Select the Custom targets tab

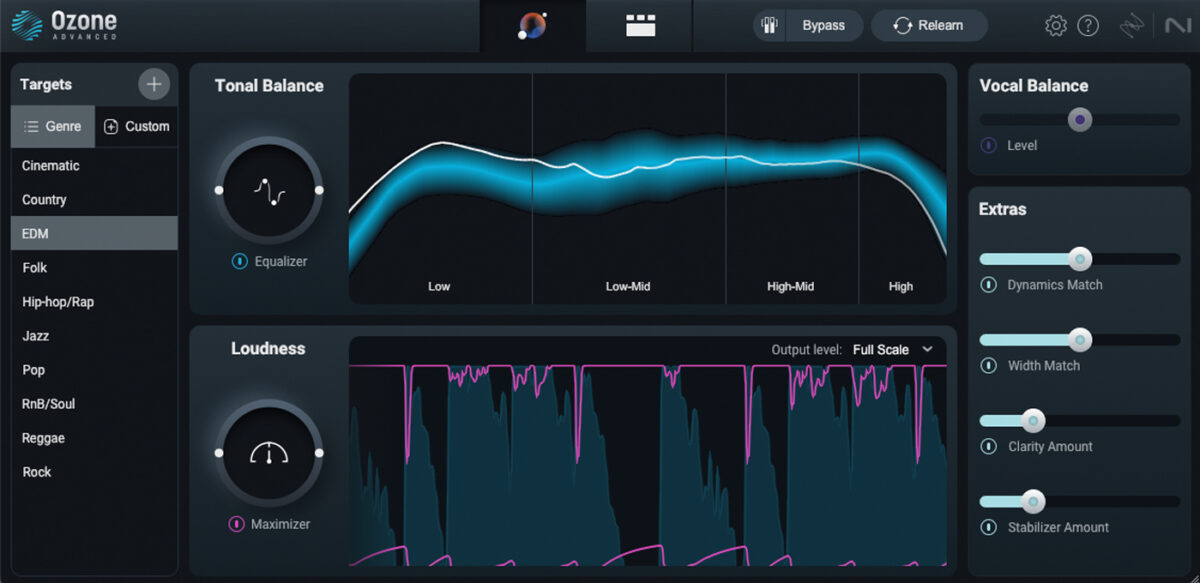[x=137, y=127]
